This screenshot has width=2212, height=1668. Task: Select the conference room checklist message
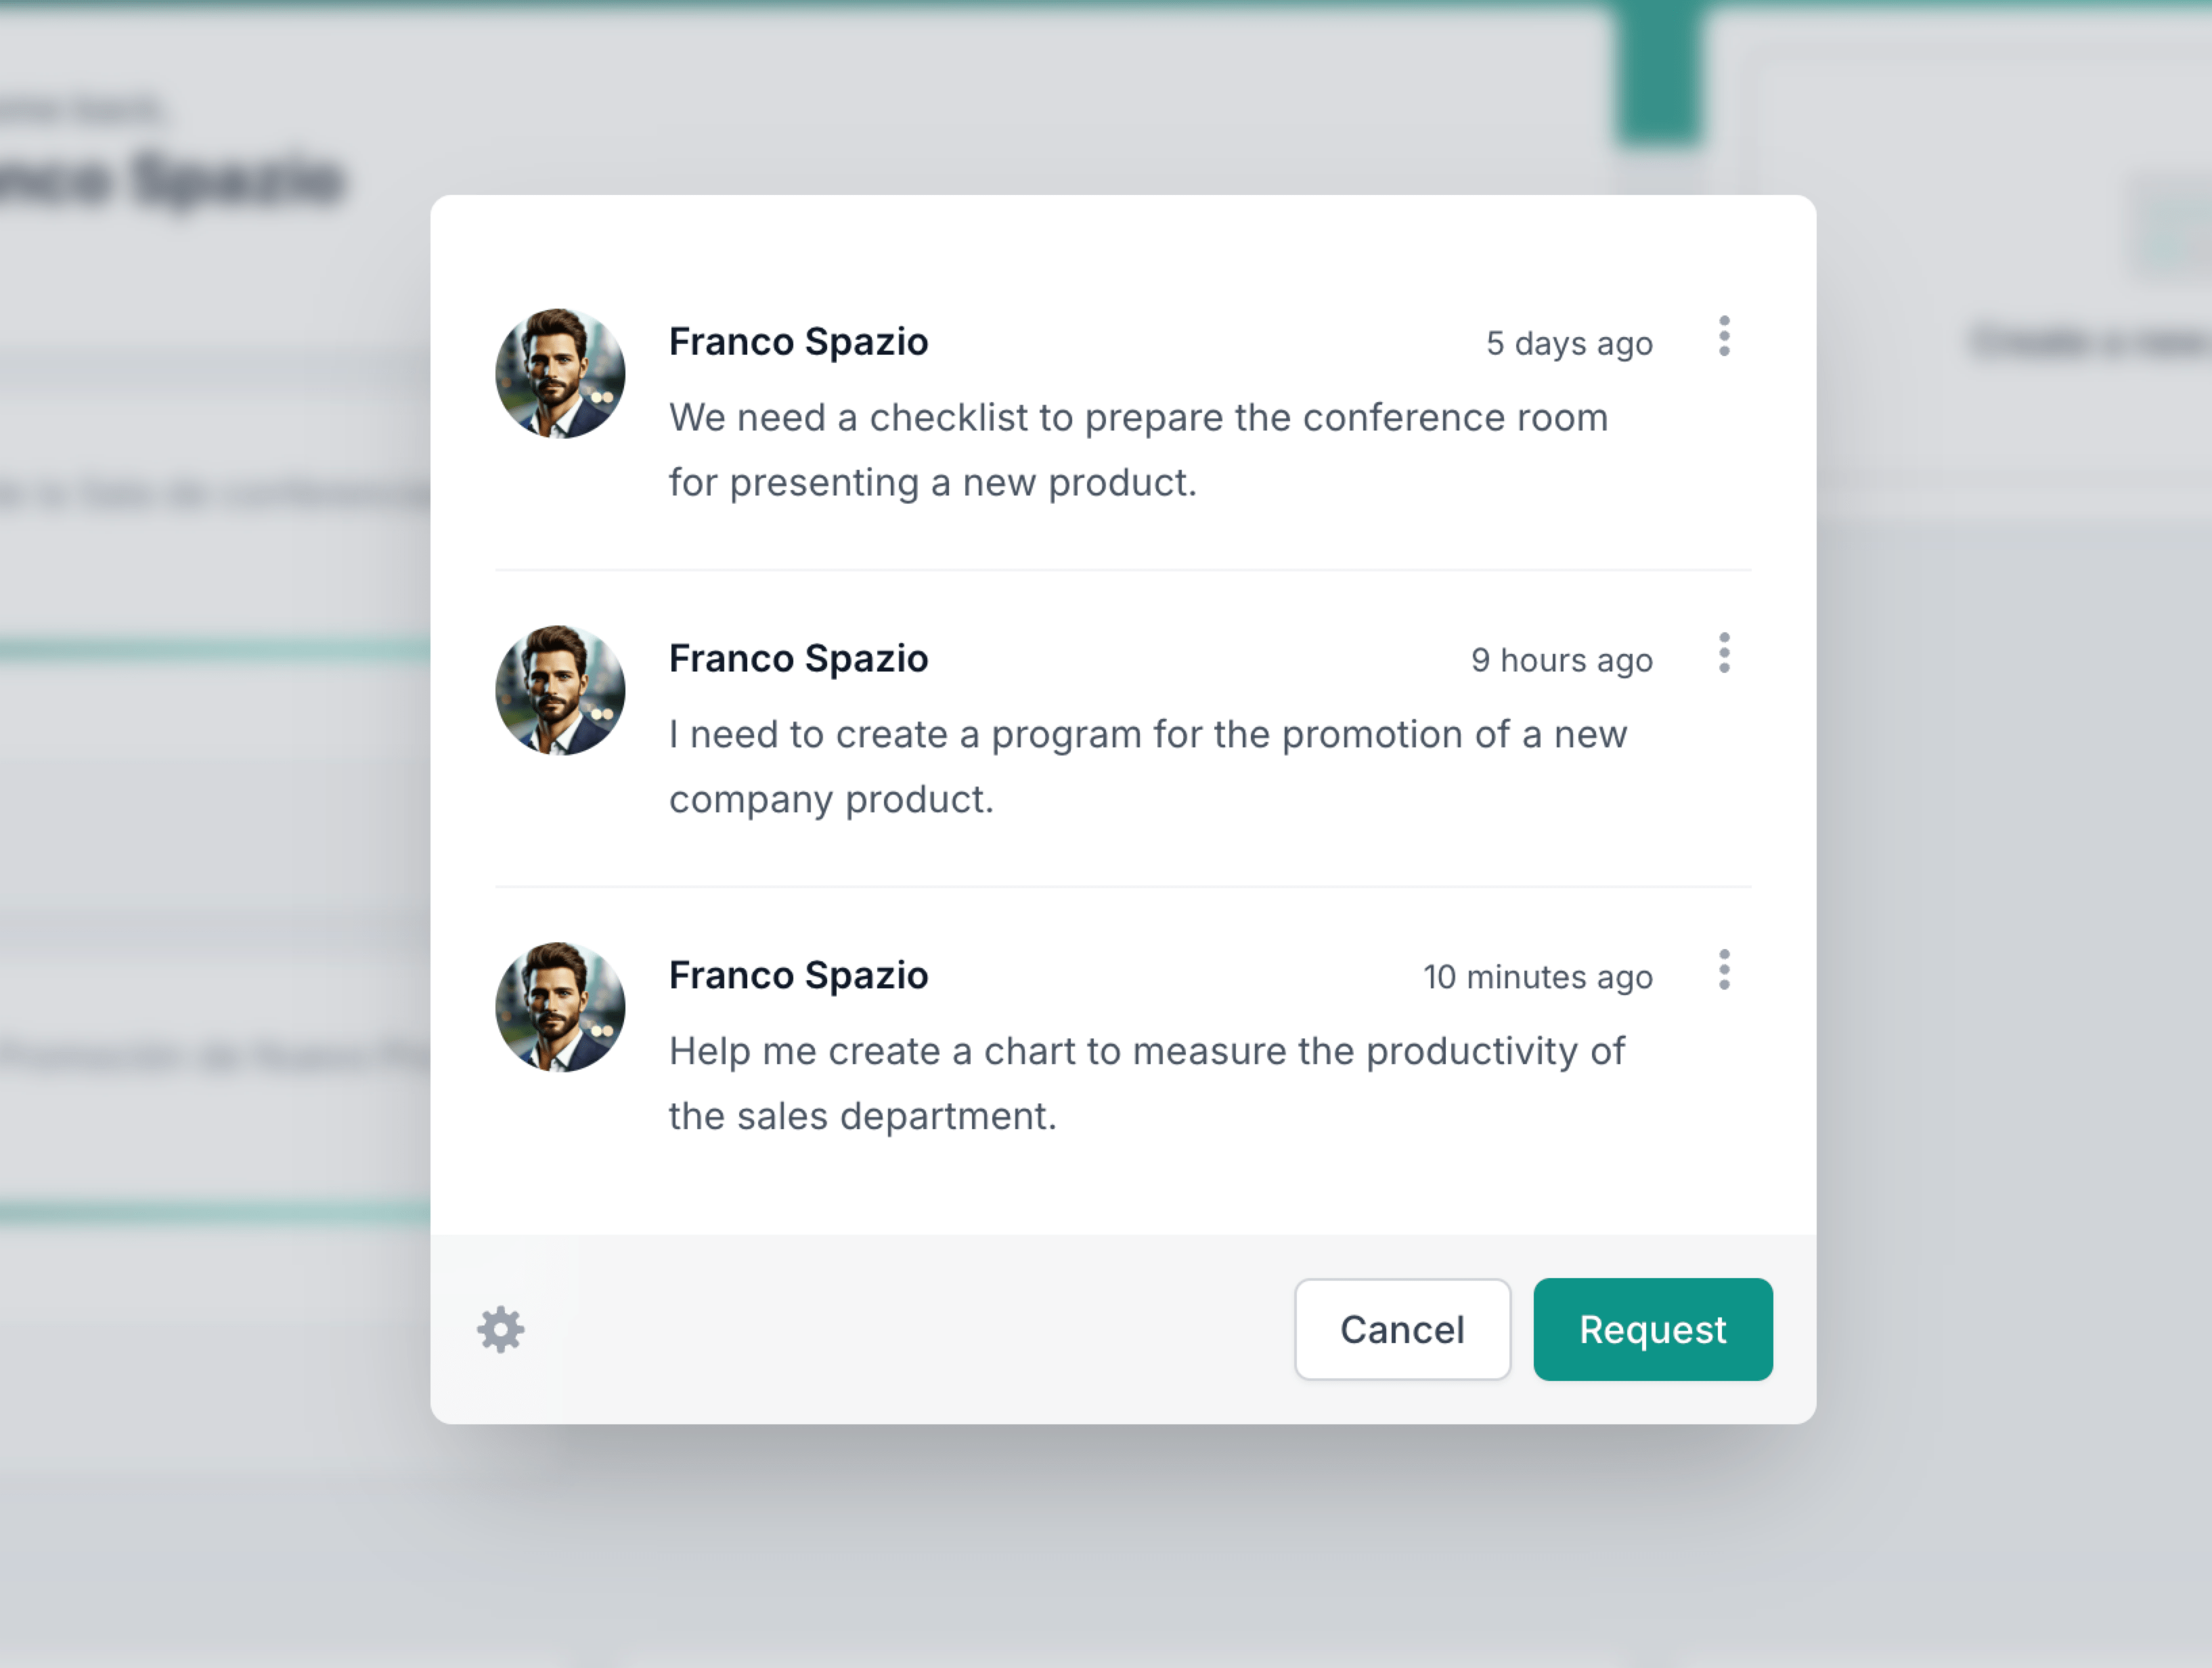click(1138, 450)
